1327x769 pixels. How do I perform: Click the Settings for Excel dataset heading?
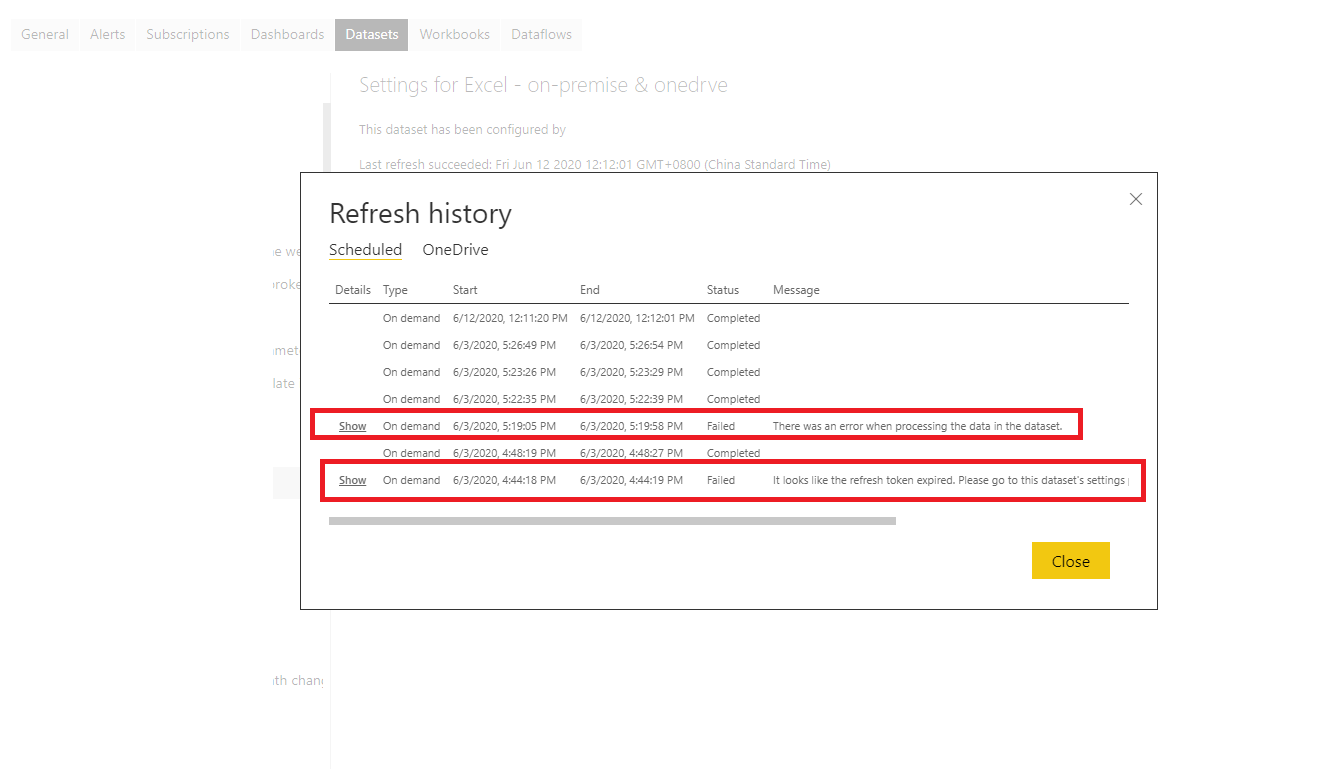point(543,85)
